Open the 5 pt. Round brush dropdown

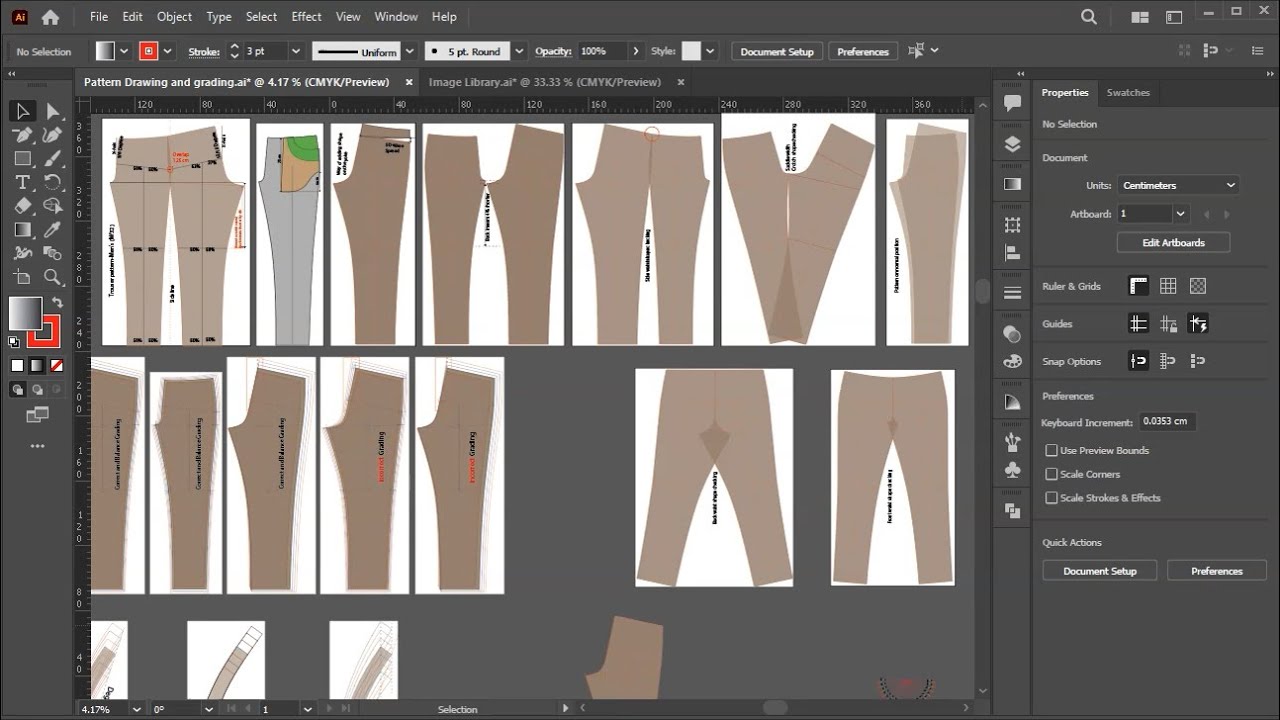(520, 51)
